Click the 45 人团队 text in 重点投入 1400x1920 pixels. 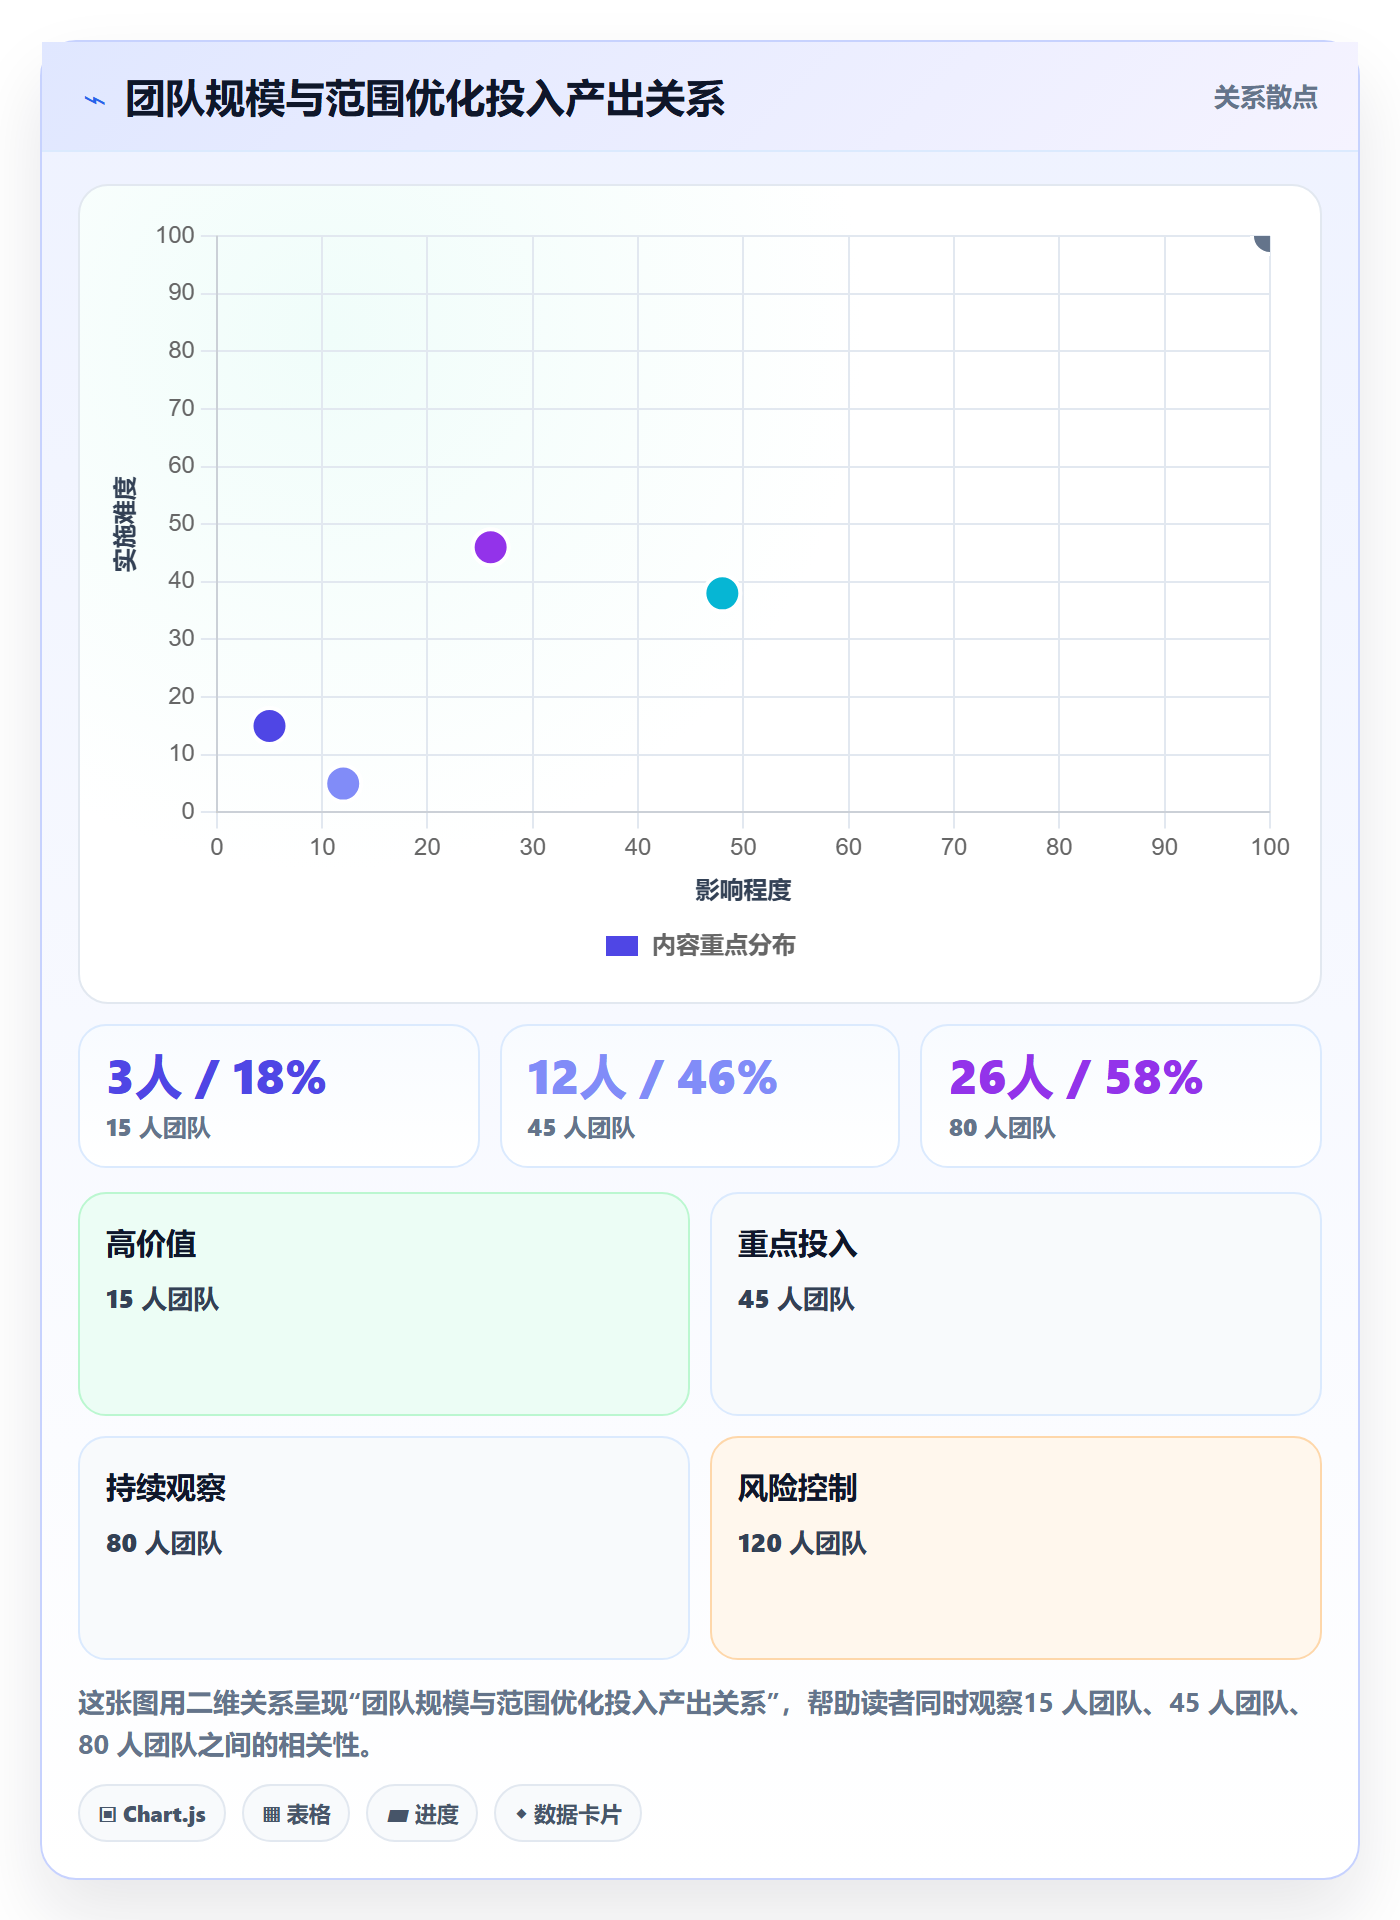coord(796,1300)
